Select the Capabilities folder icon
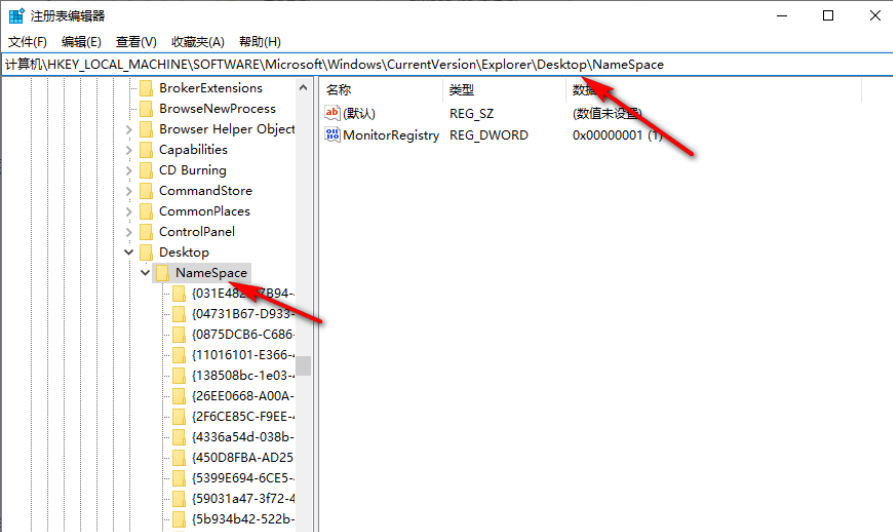893x532 pixels. point(146,150)
